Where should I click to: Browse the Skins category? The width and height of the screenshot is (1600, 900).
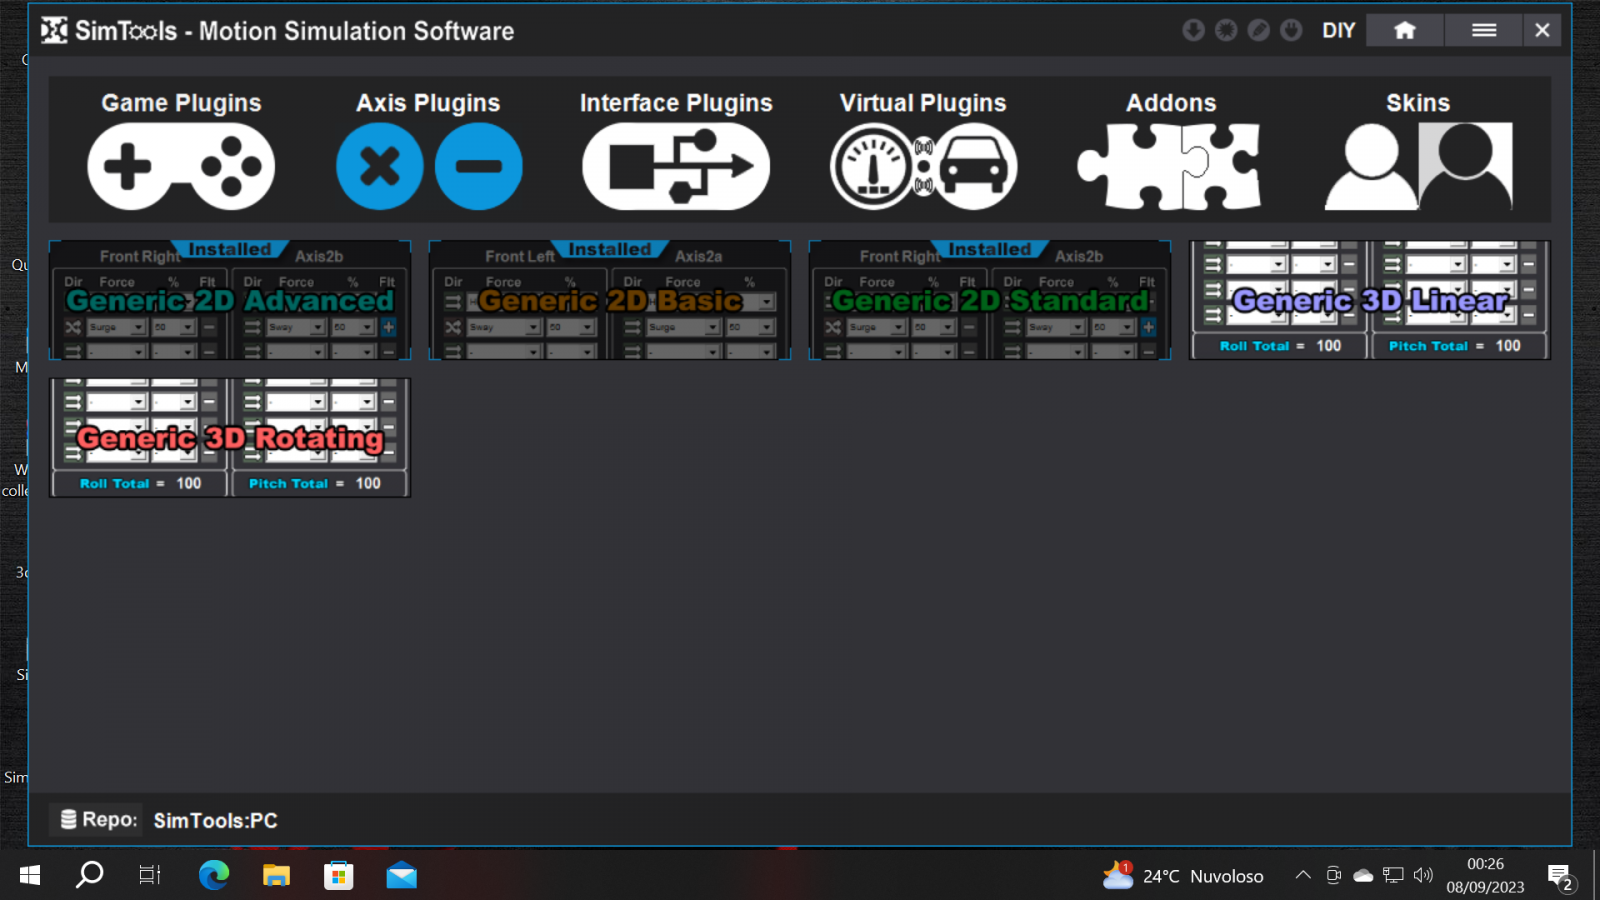pos(1418,166)
